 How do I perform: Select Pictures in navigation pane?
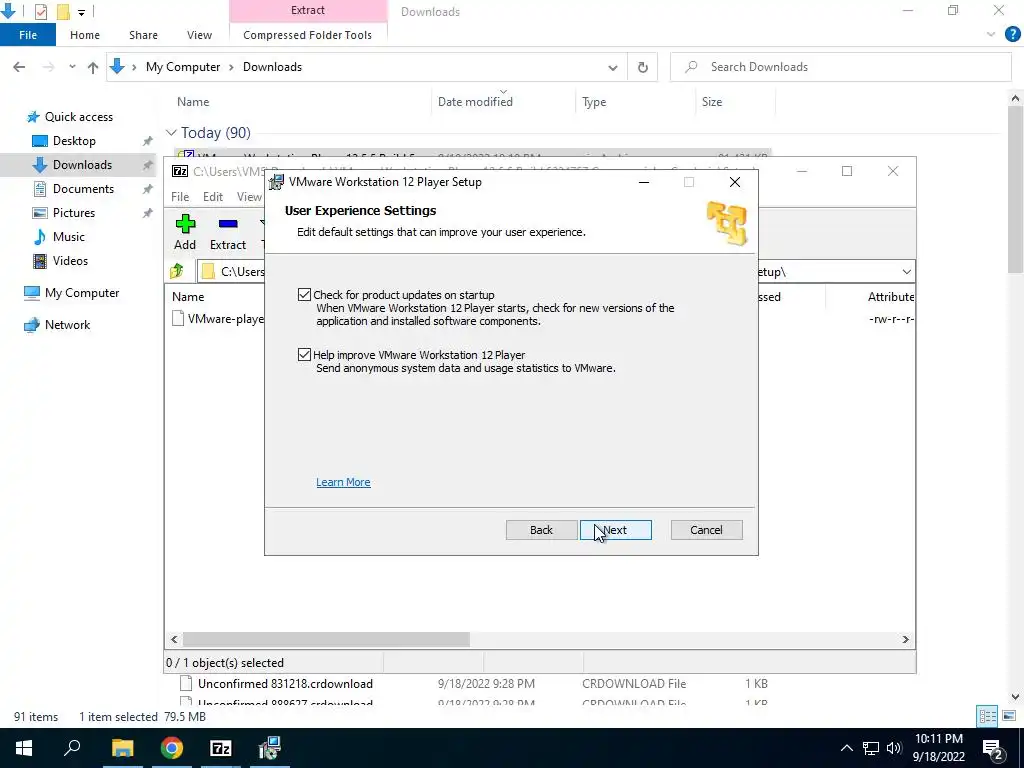coord(74,213)
